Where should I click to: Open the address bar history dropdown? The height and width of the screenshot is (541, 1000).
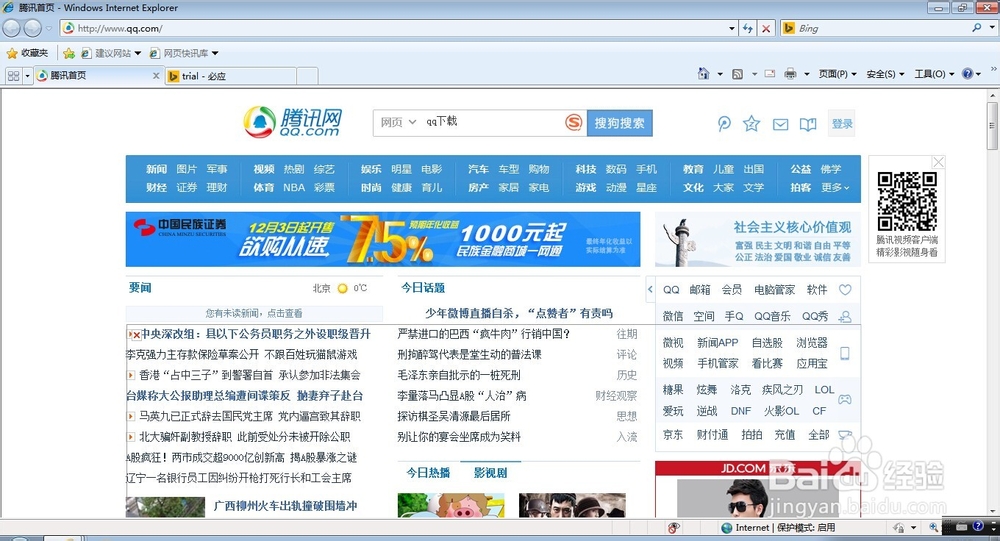[x=732, y=28]
